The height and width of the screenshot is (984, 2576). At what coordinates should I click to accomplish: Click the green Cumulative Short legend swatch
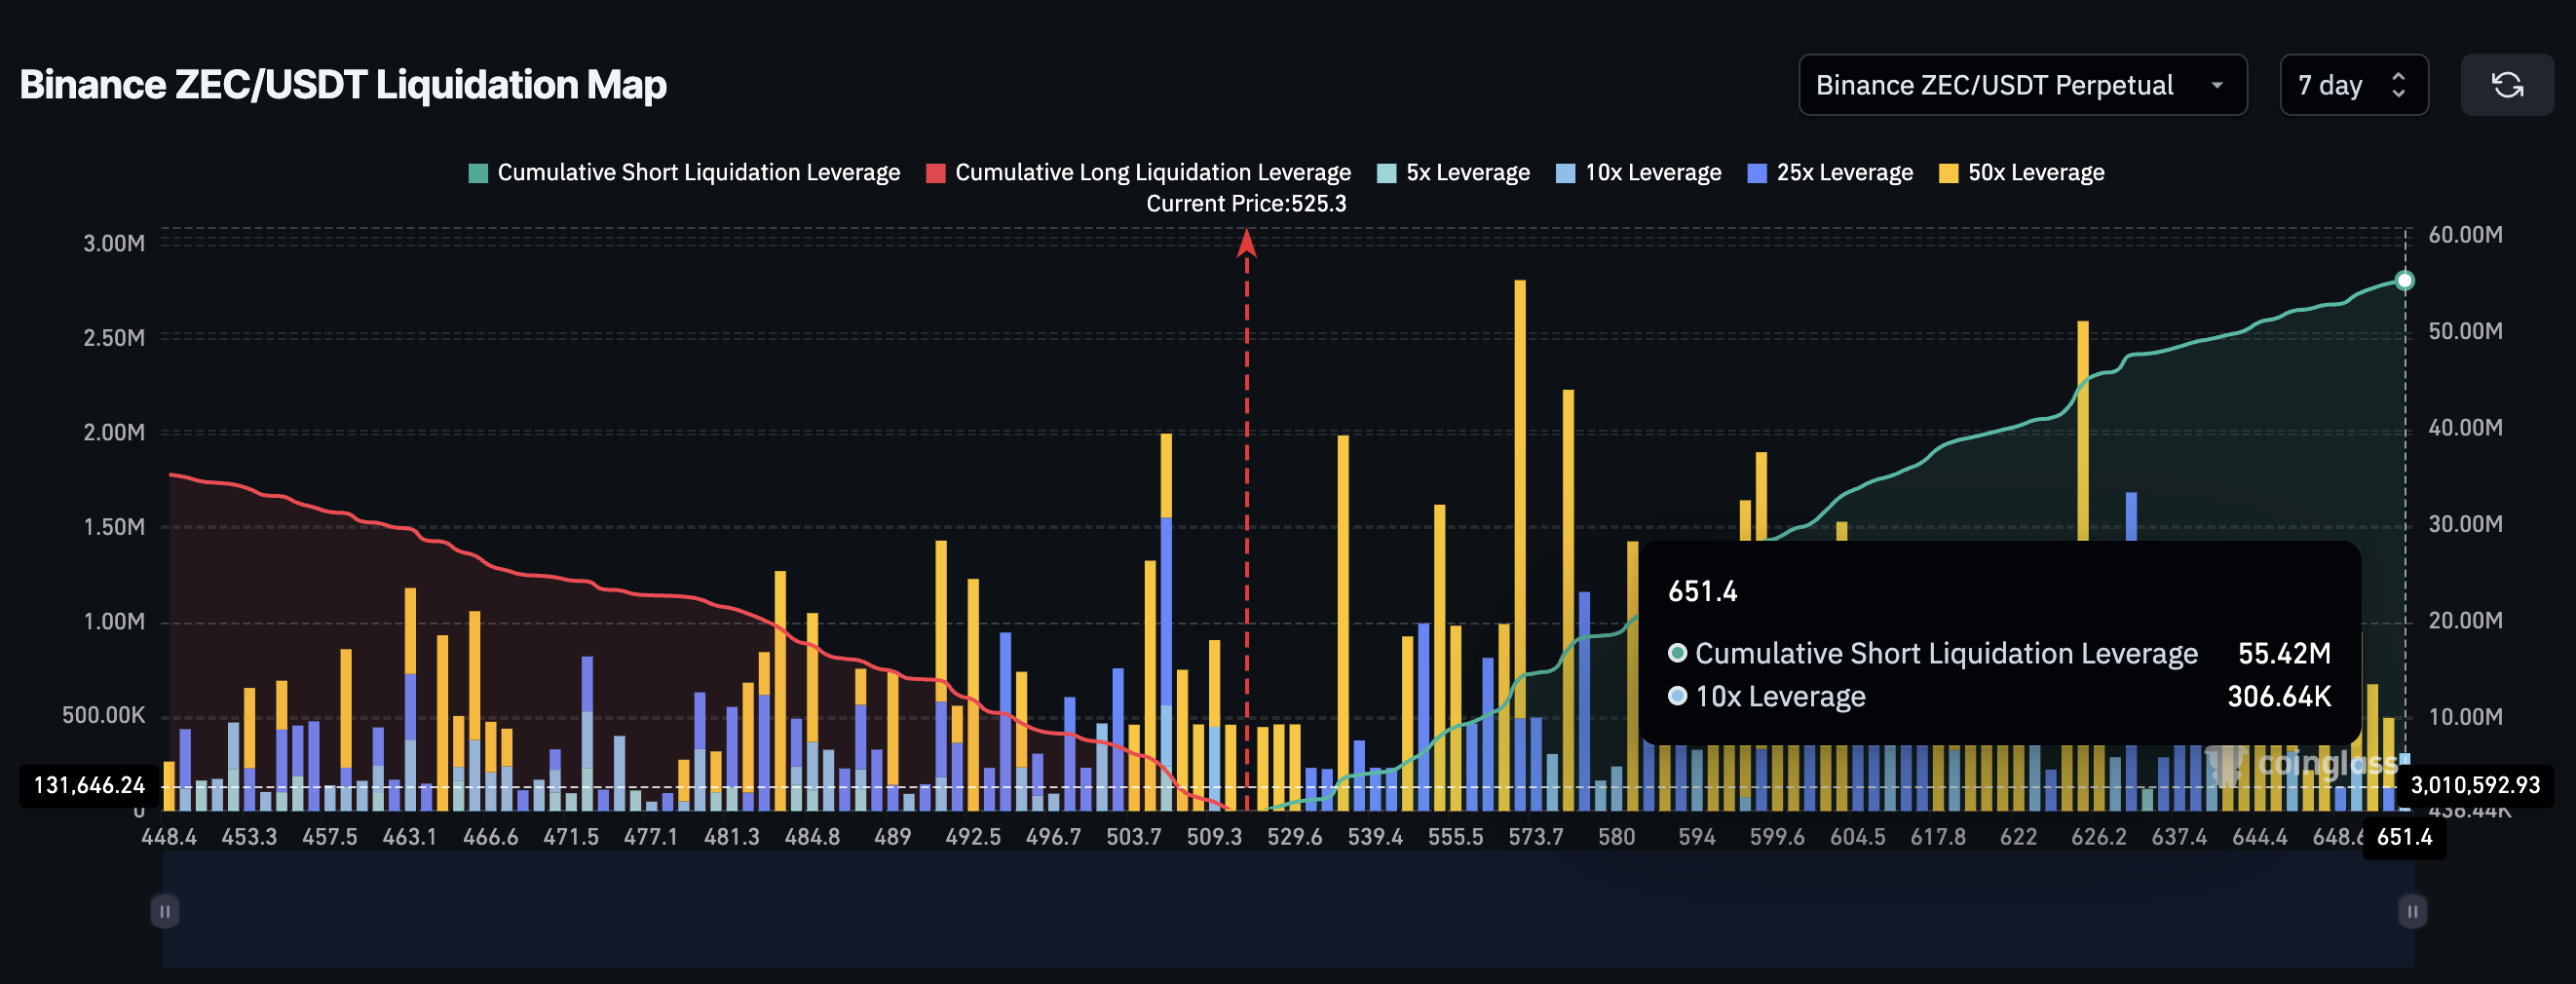tap(476, 172)
